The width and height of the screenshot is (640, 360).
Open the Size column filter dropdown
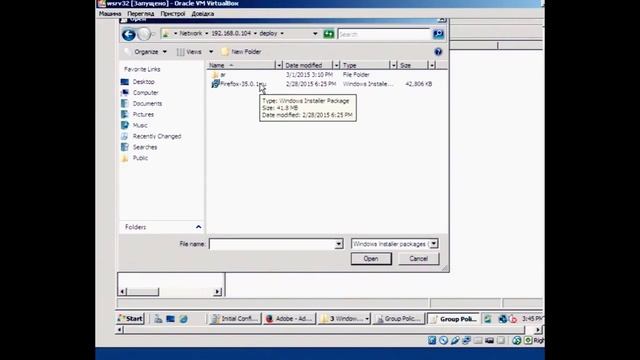[x=432, y=65]
